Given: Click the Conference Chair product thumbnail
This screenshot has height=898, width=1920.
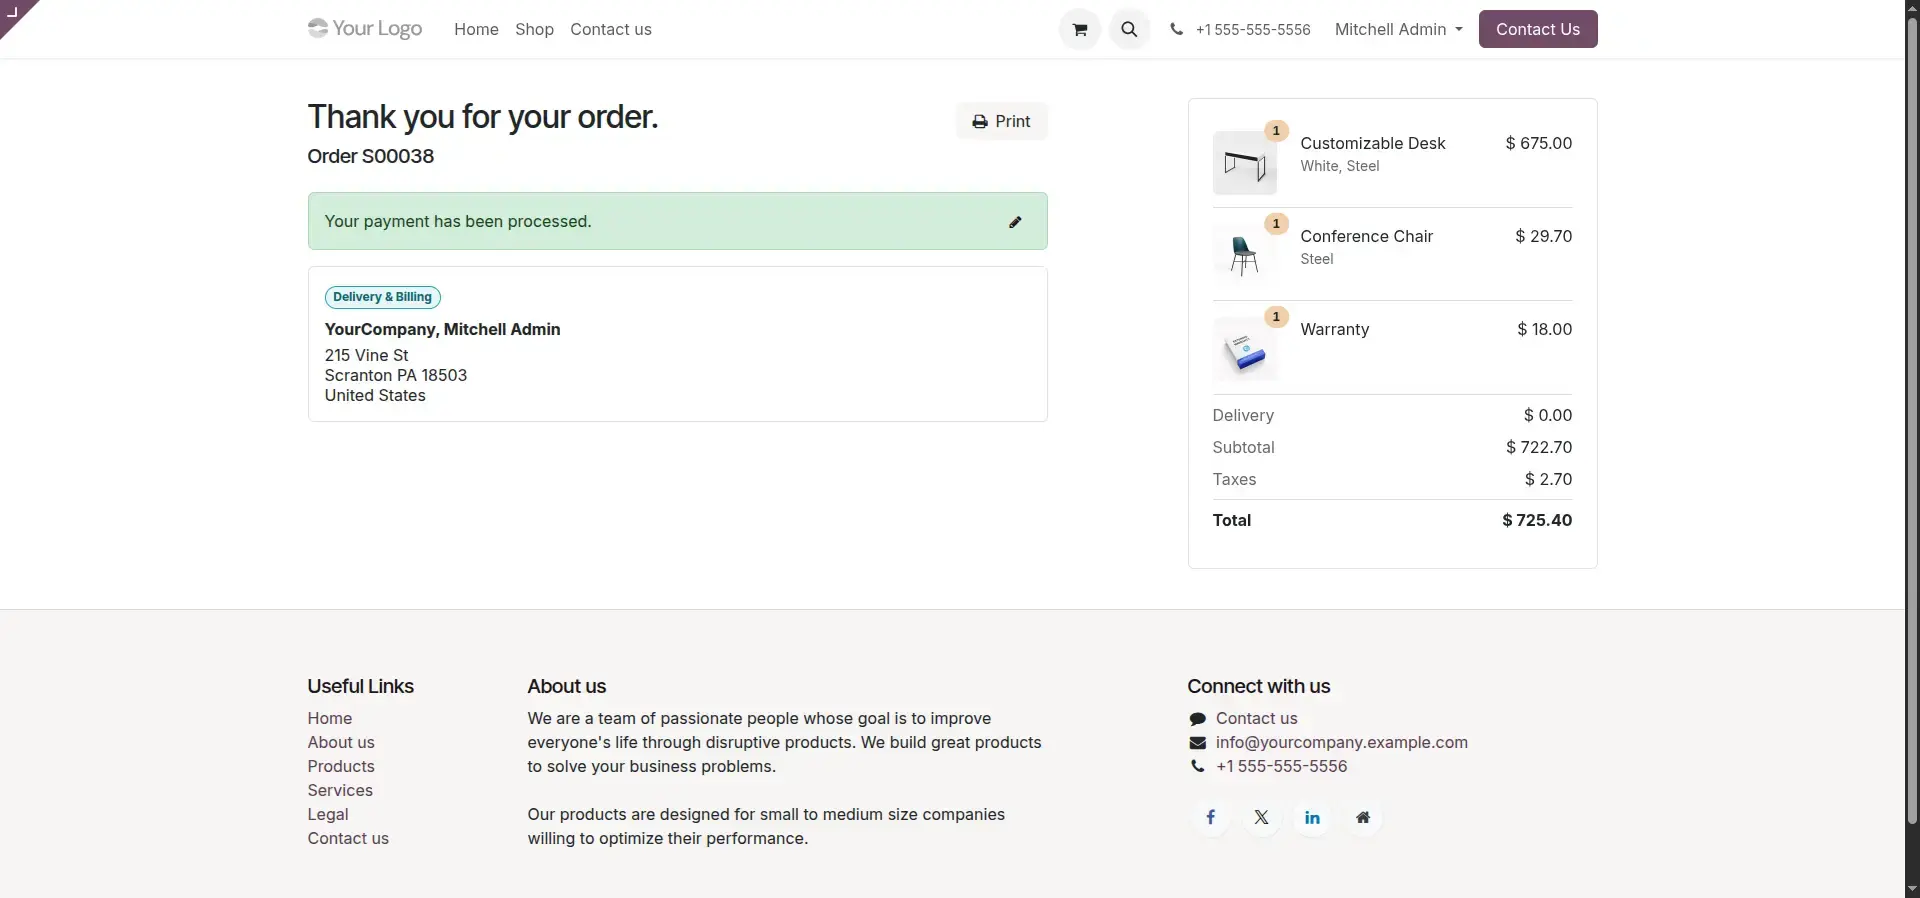Looking at the screenshot, I should click(1244, 256).
